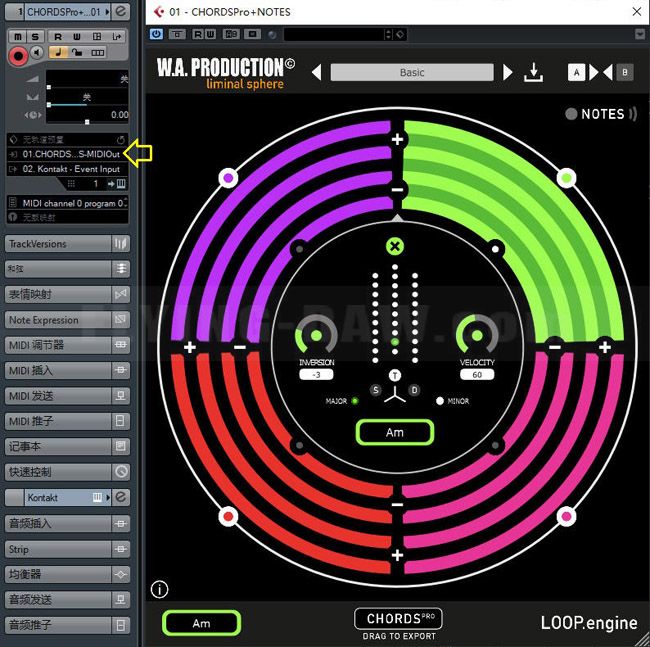This screenshot has height=647, width=650.
Task: Click the plus button between green and pink arcs
Action: click(x=605, y=347)
